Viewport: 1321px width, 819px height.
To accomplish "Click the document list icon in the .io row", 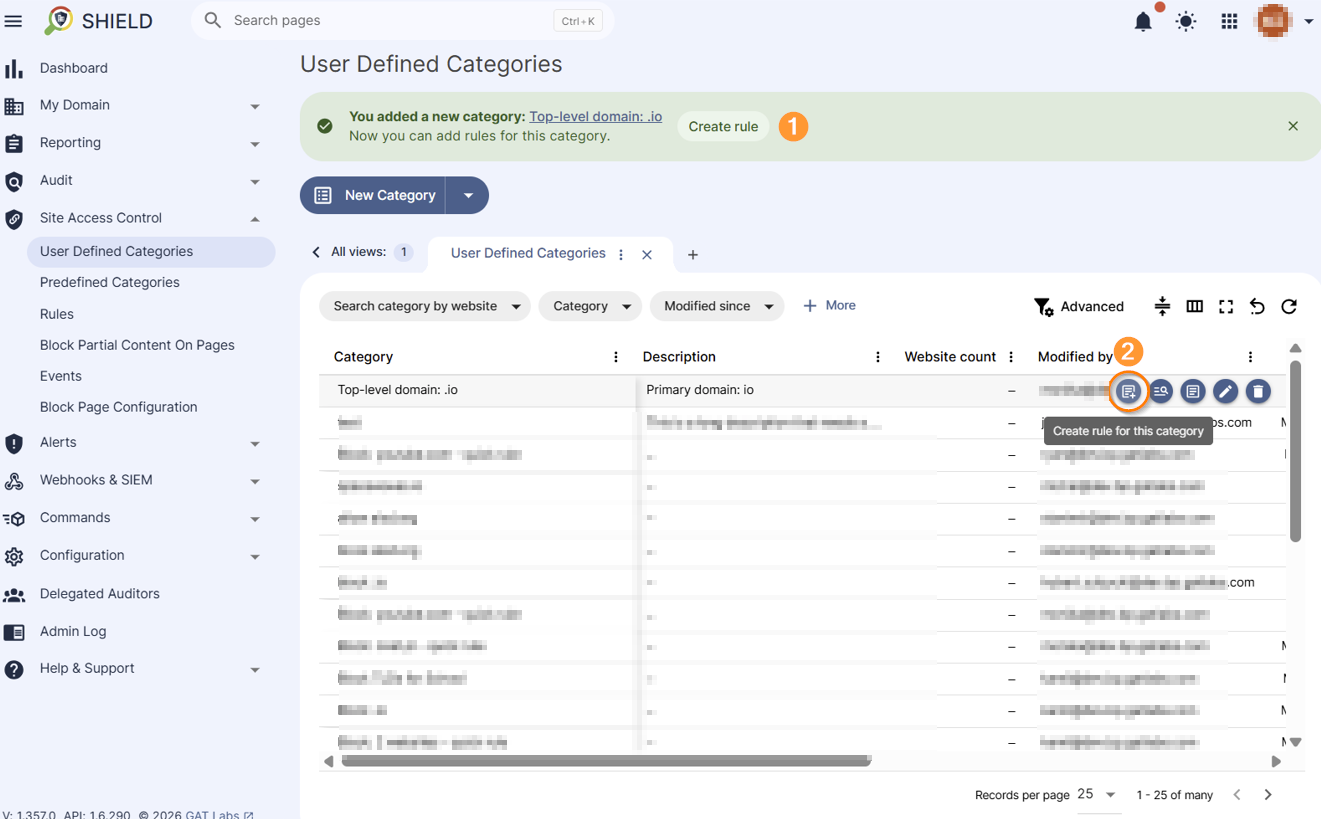I will click(1193, 391).
